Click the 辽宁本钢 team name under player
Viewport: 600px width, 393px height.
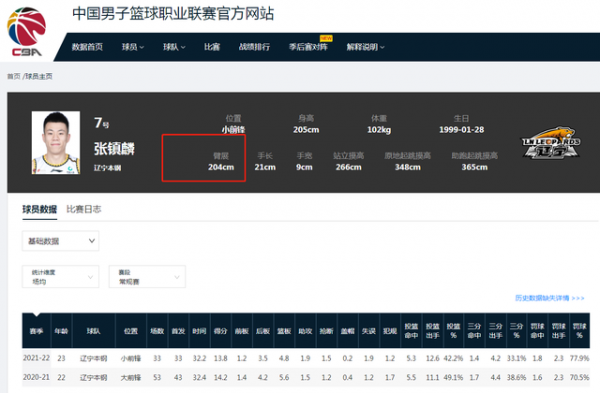tap(108, 168)
